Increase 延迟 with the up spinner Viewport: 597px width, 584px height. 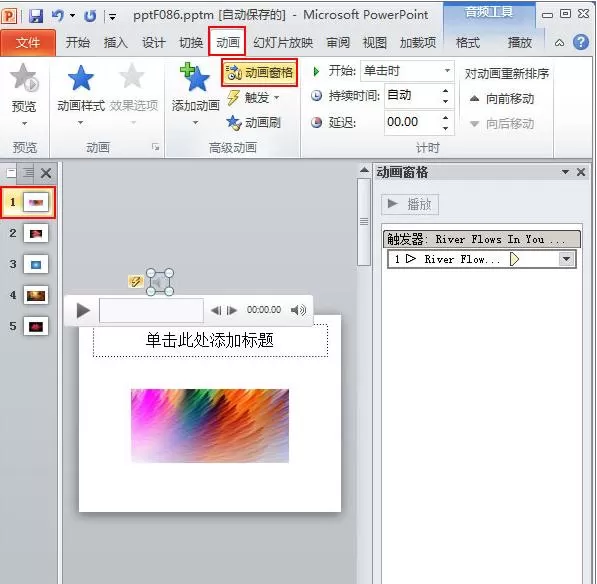tap(445, 117)
